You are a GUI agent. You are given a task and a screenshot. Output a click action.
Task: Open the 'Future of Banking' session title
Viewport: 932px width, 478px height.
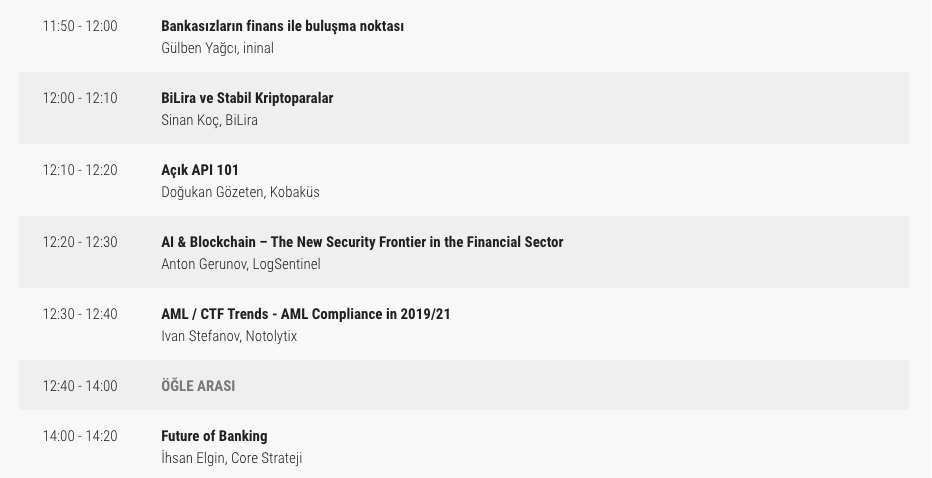point(214,436)
